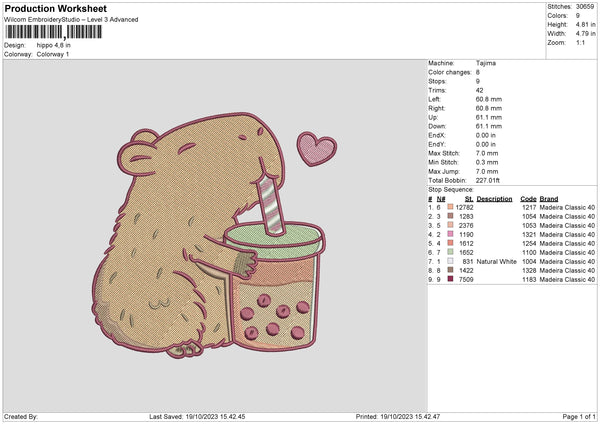Click the Brand column header
The height and width of the screenshot is (424, 600).
tap(551, 198)
